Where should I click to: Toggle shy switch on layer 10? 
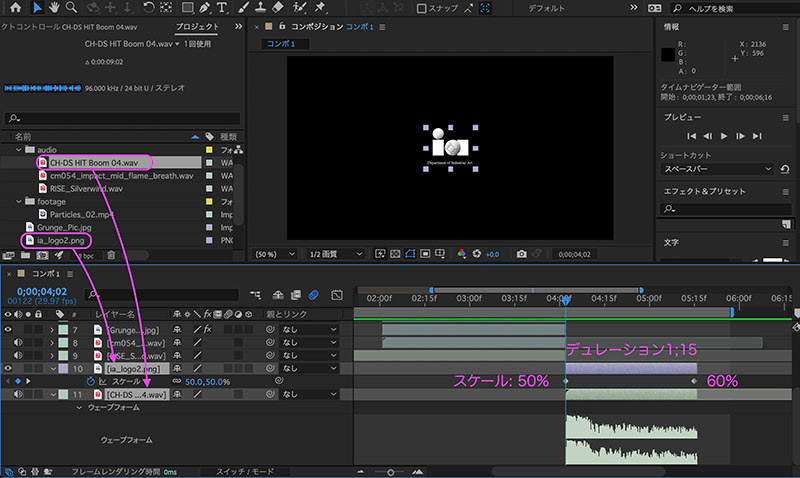tap(177, 368)
